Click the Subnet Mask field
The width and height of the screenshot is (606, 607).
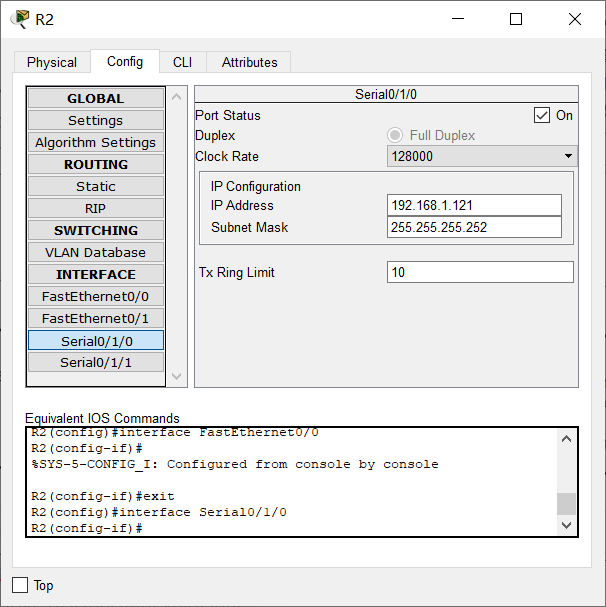(x=474, y=227)
